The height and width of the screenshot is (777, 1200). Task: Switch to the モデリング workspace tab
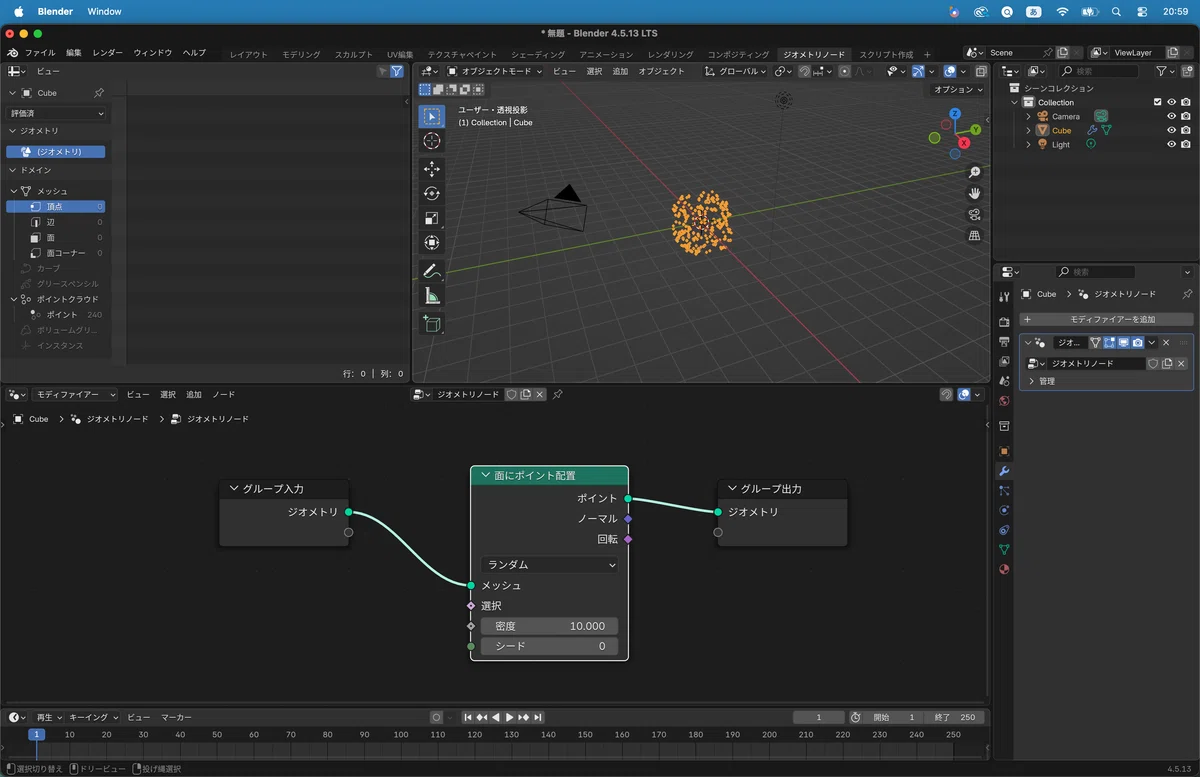pyautogui.click(x=301, y=54)
